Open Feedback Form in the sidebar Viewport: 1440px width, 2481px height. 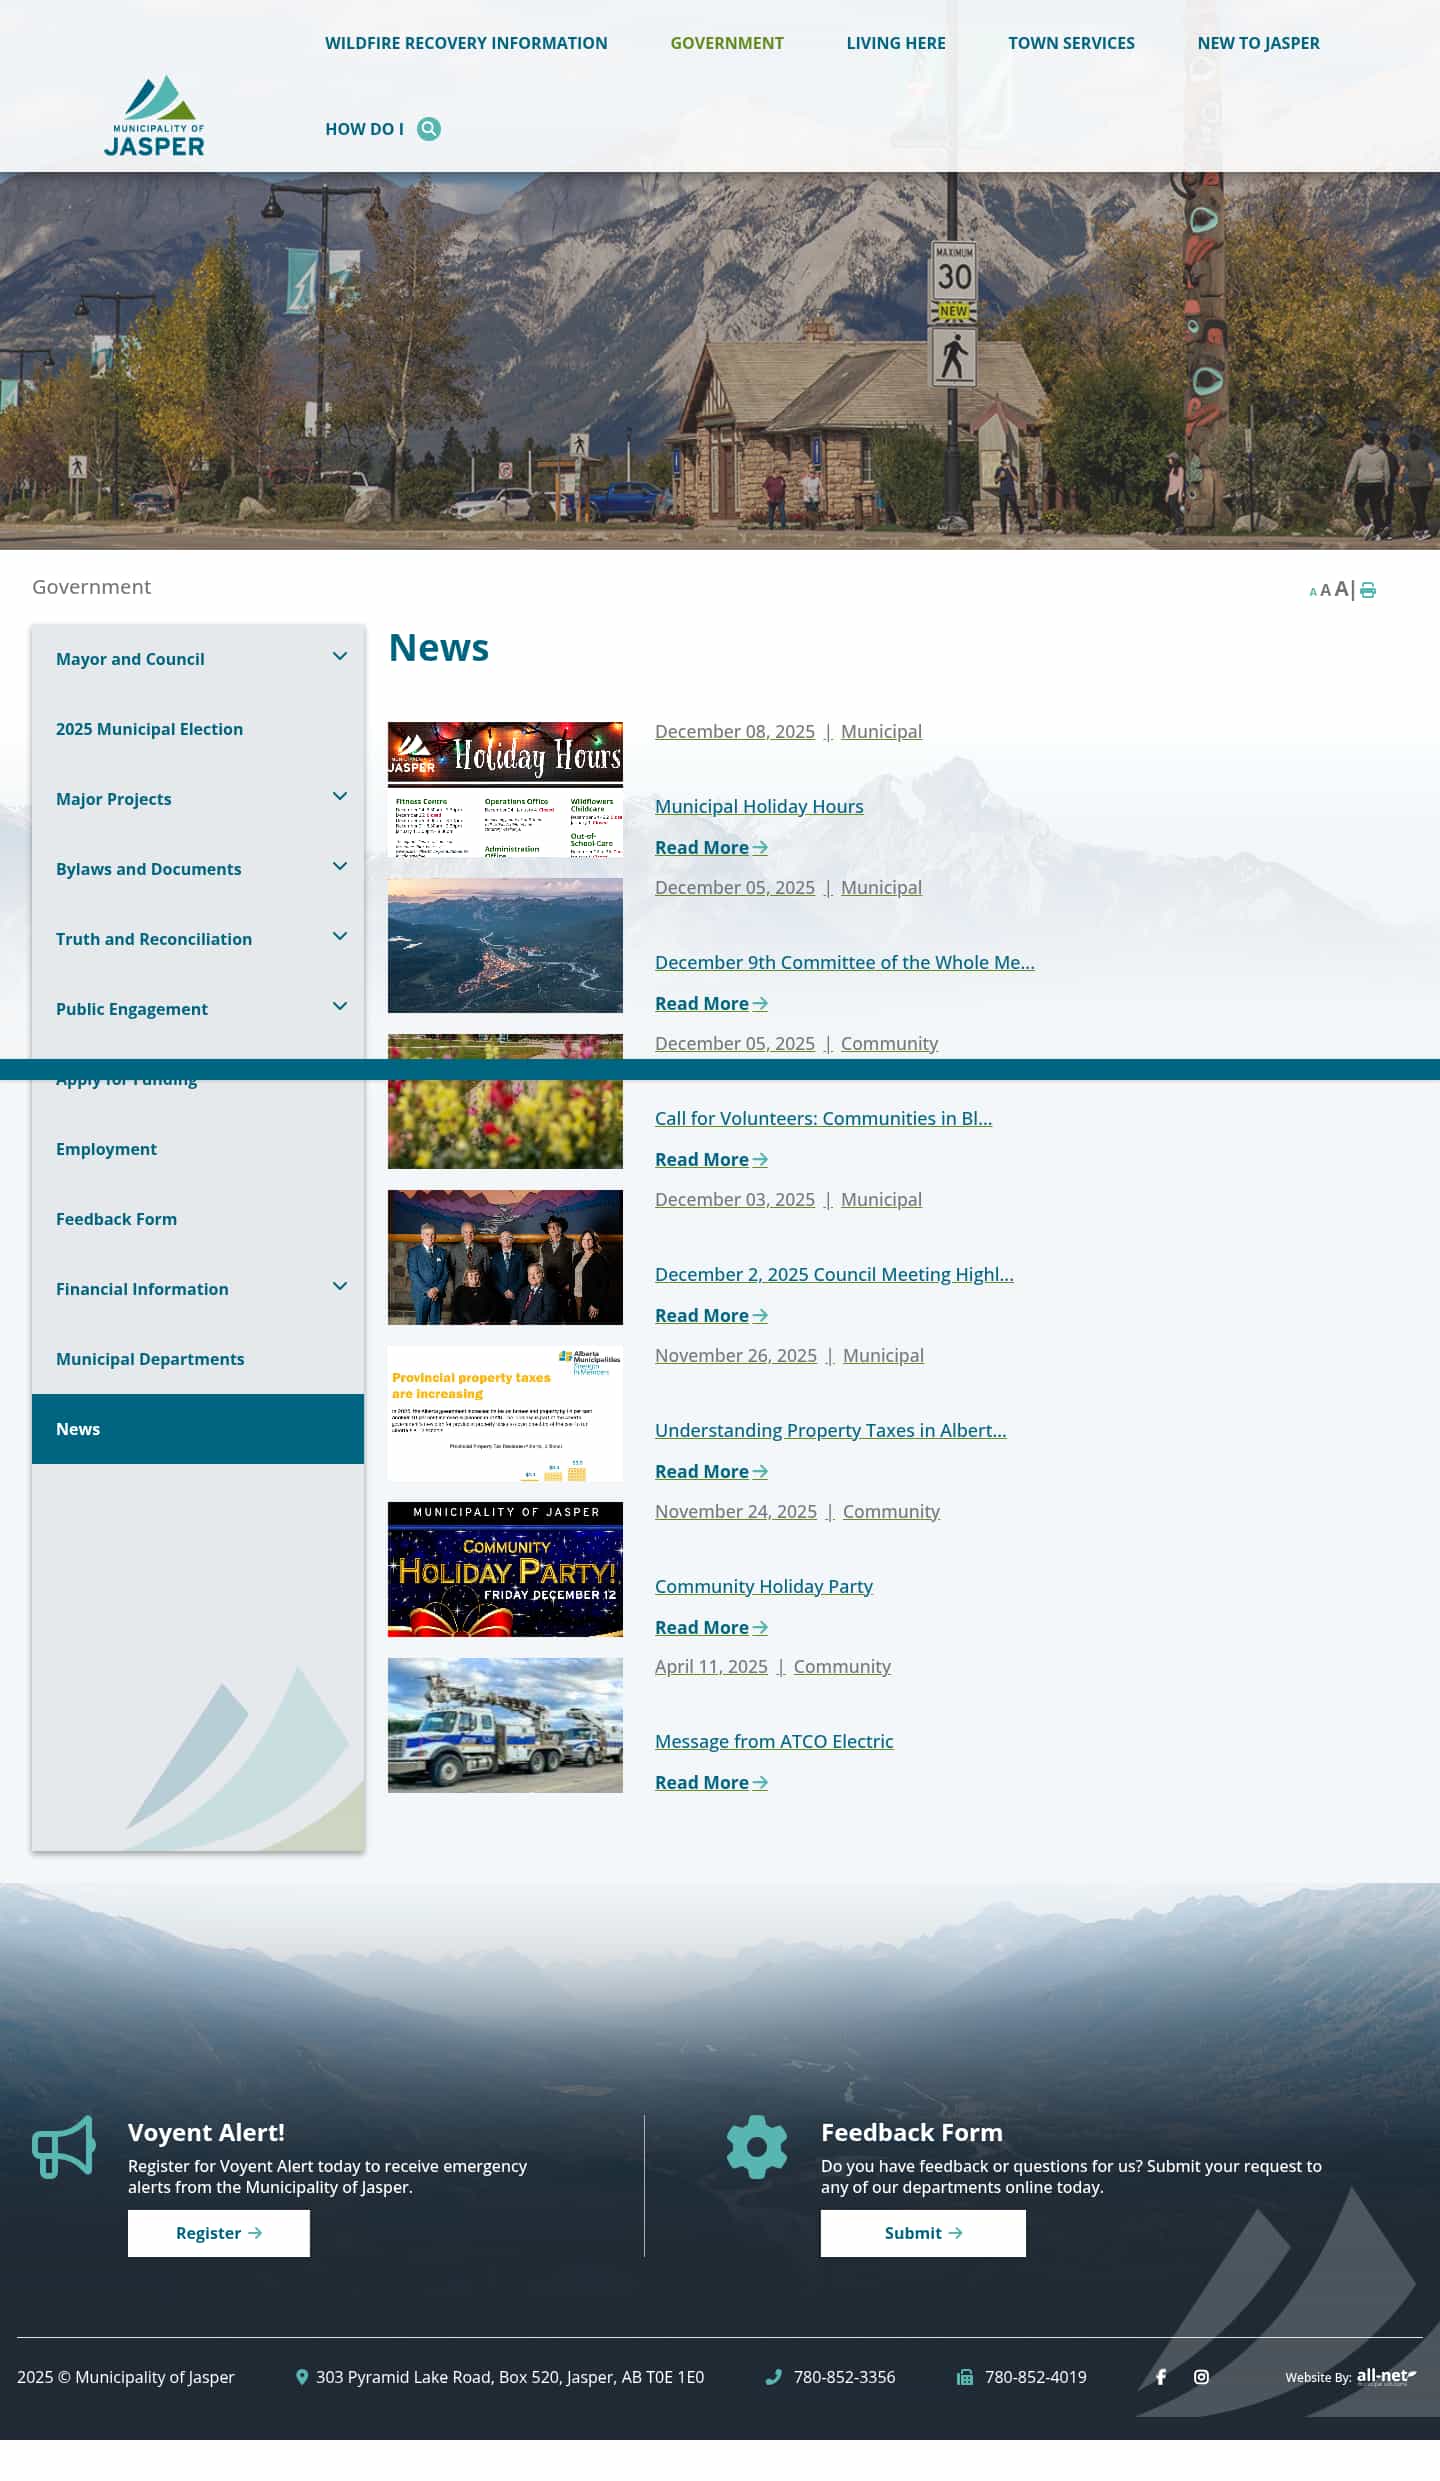click(x=117, y=1219)
